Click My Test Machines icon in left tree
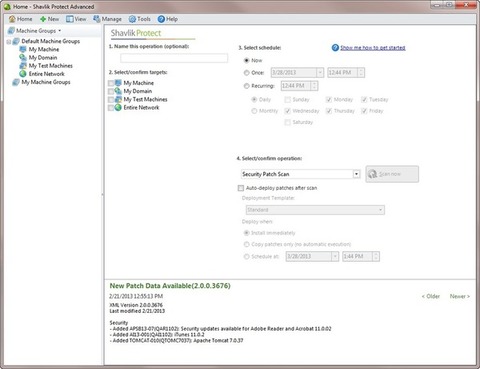This screenshot has width=480, height=369. pos(23,66)
